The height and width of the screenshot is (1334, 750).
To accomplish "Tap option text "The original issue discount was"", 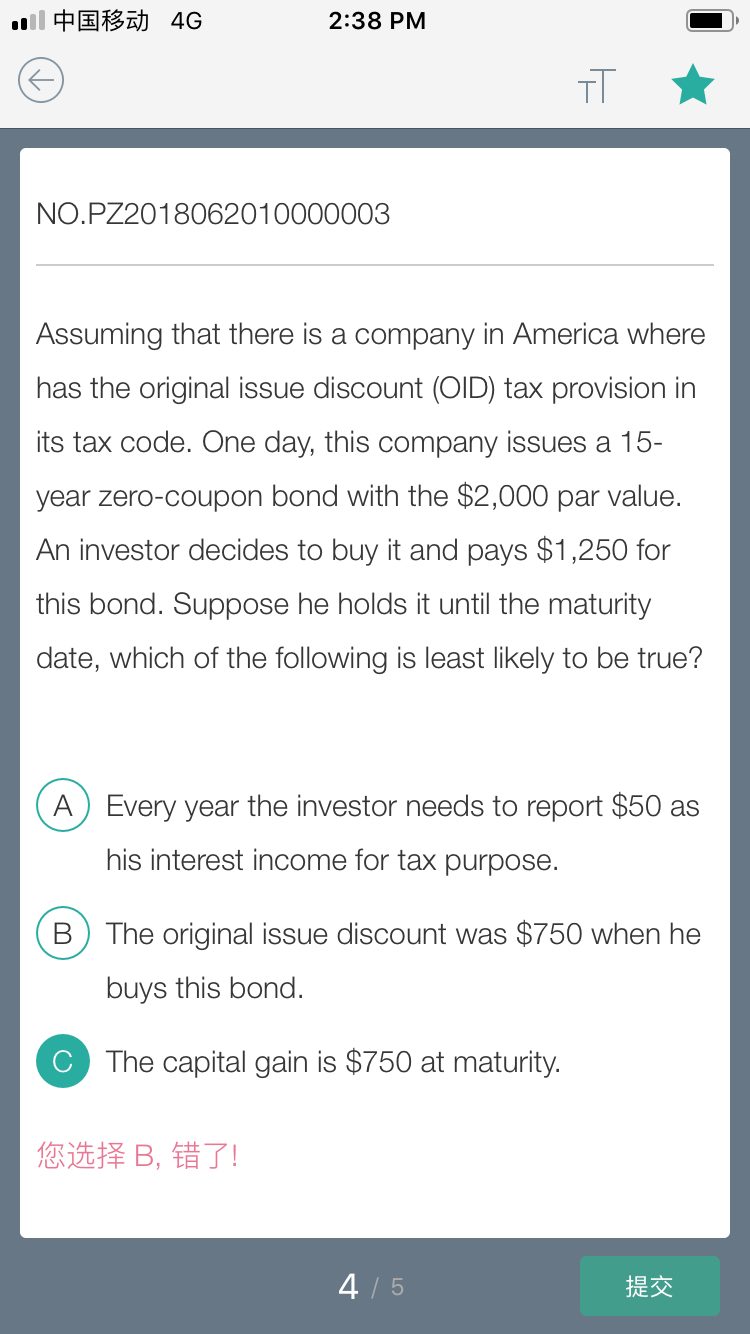I will (403, 934).
